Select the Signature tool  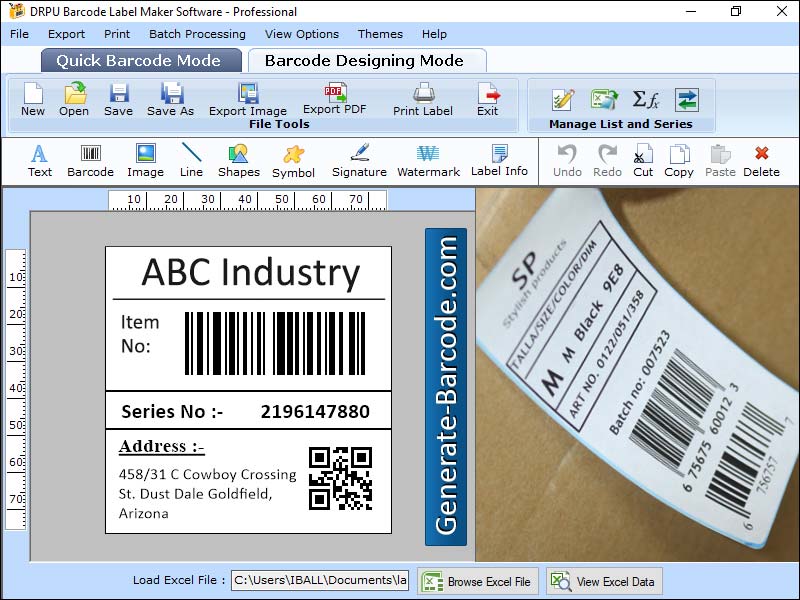tap(358, 160)
